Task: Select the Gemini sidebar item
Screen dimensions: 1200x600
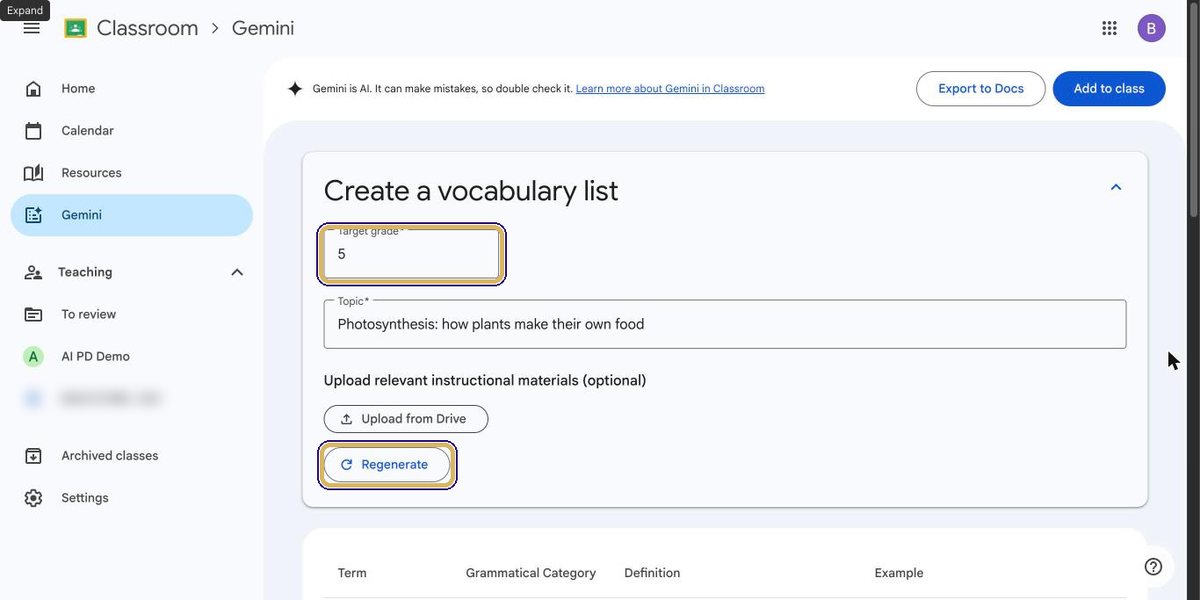Action: (x=131, y=215)
